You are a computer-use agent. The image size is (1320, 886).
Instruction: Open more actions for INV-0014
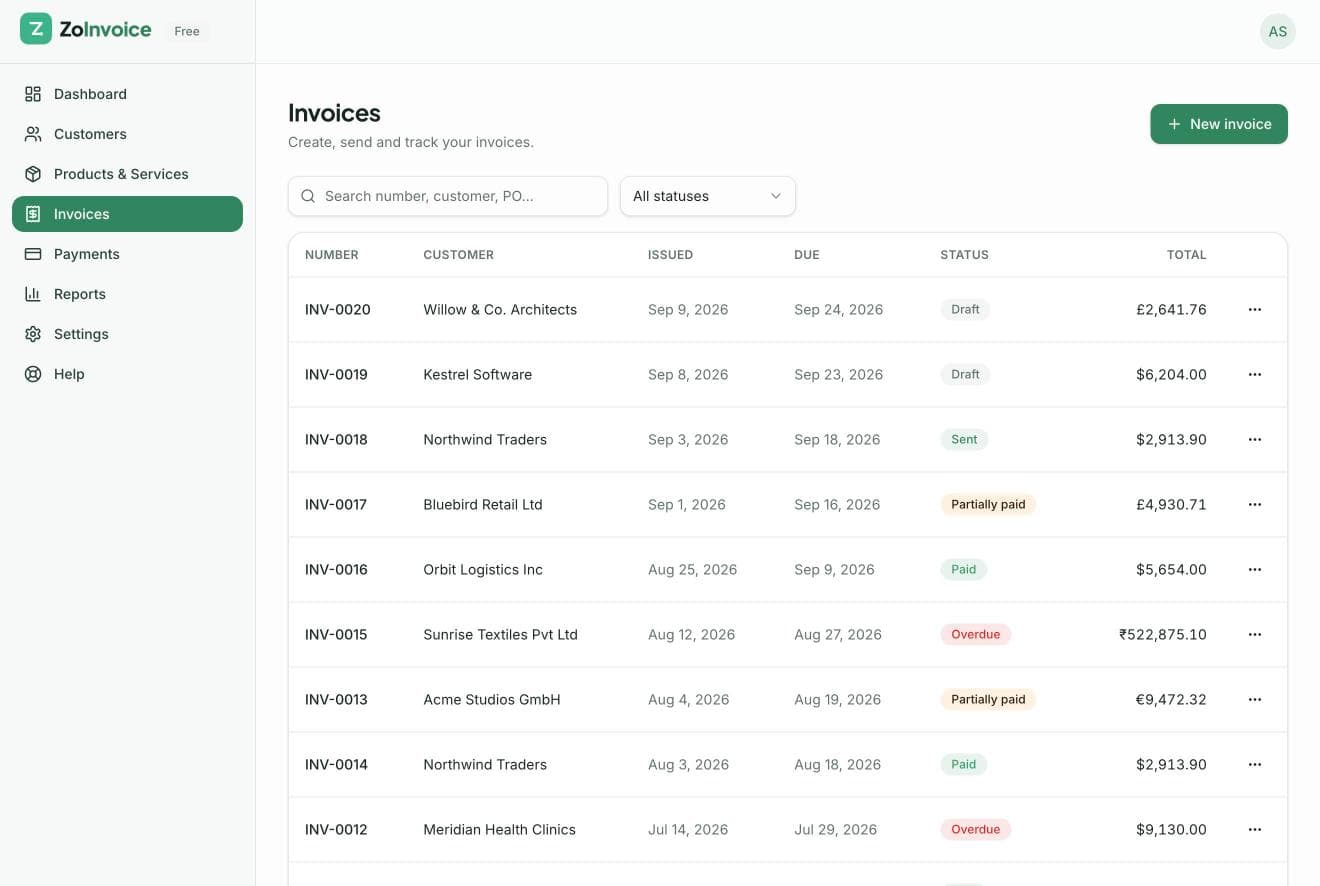click(1255, 765)
